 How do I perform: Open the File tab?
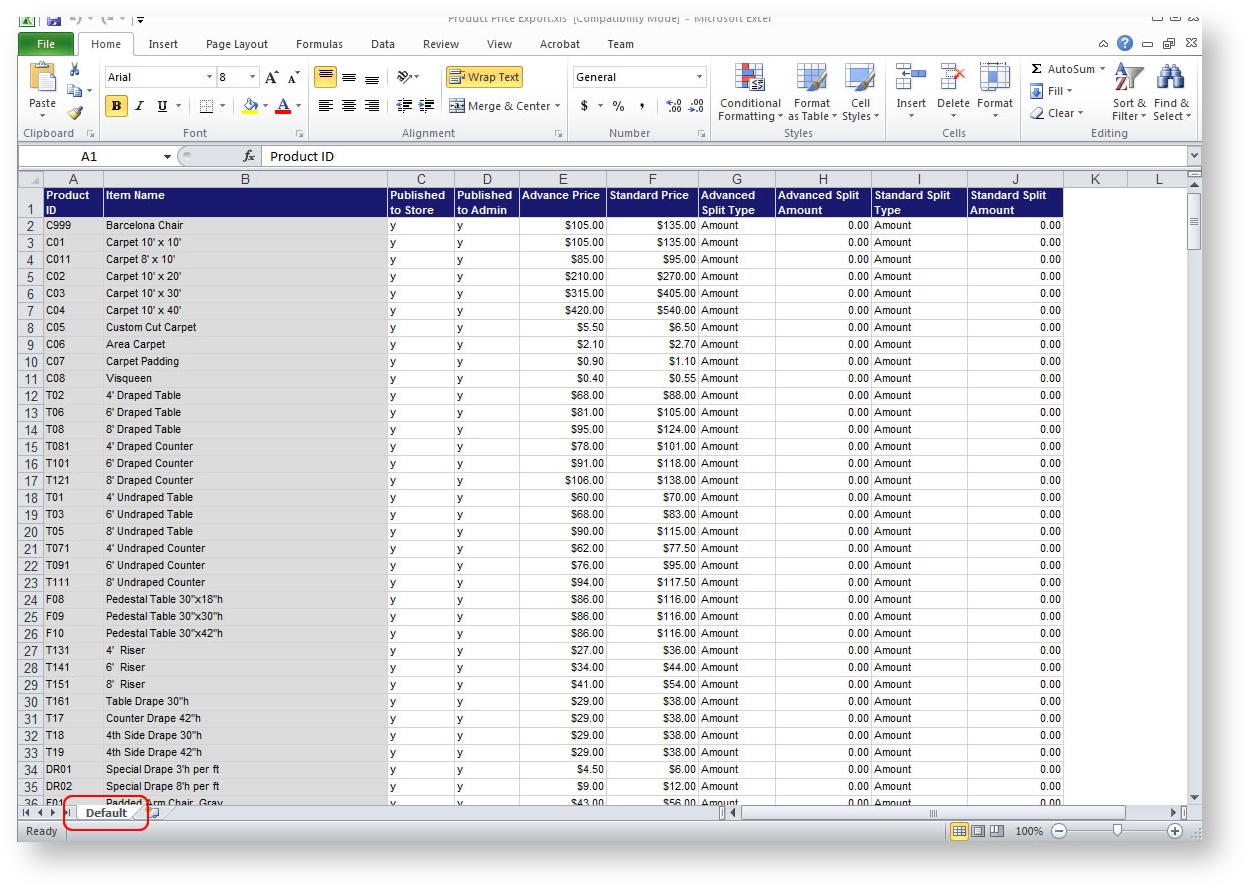tap(46, 44)
